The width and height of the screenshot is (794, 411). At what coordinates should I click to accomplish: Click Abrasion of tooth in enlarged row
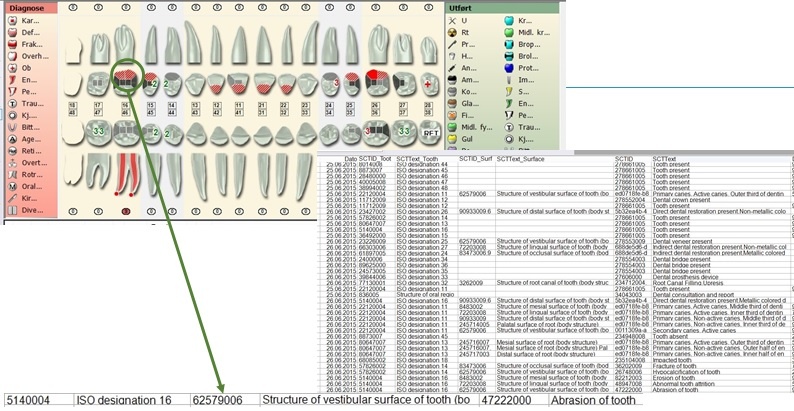pos(592,400)
